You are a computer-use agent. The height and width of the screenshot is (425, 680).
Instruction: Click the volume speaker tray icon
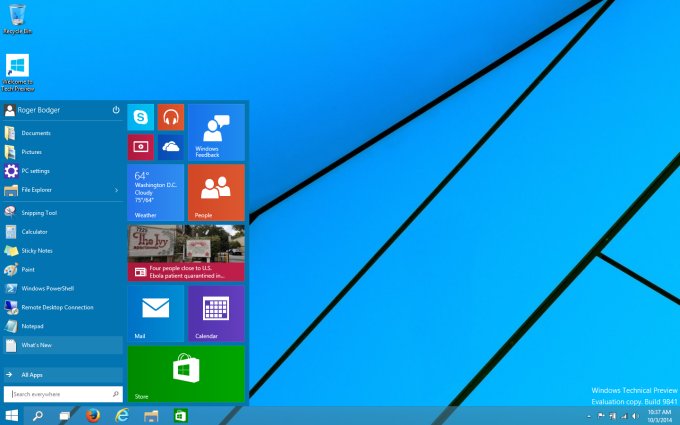[x=635, y=416]
